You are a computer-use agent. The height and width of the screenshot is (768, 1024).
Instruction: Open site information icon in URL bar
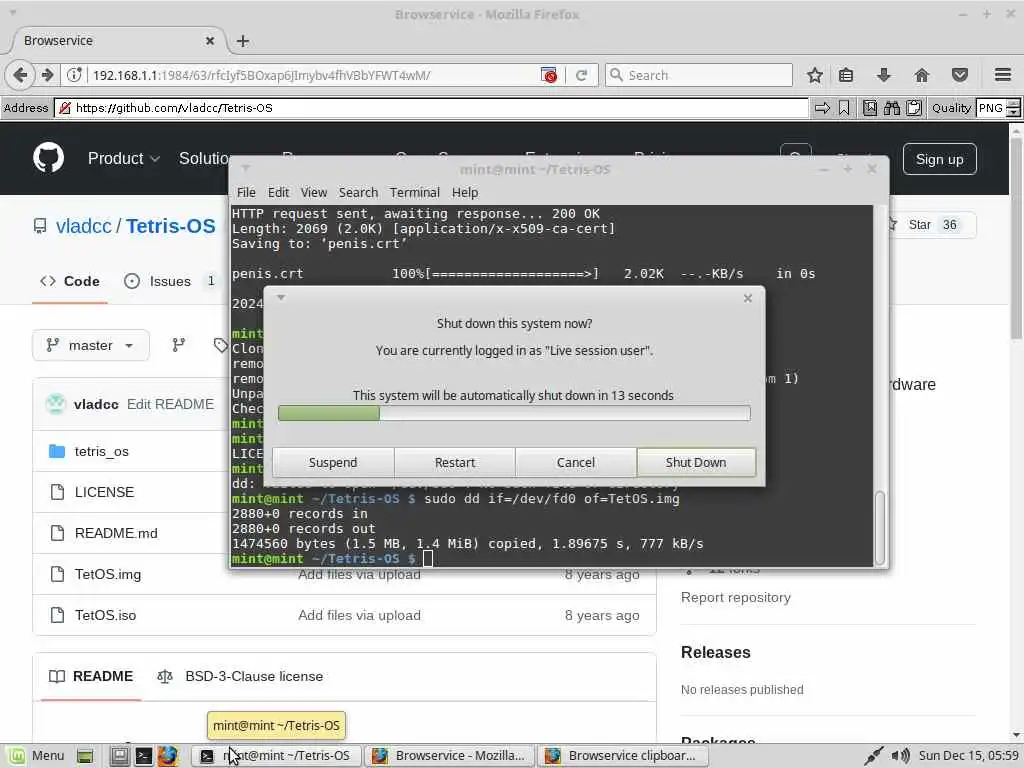(x=74, y=75)
